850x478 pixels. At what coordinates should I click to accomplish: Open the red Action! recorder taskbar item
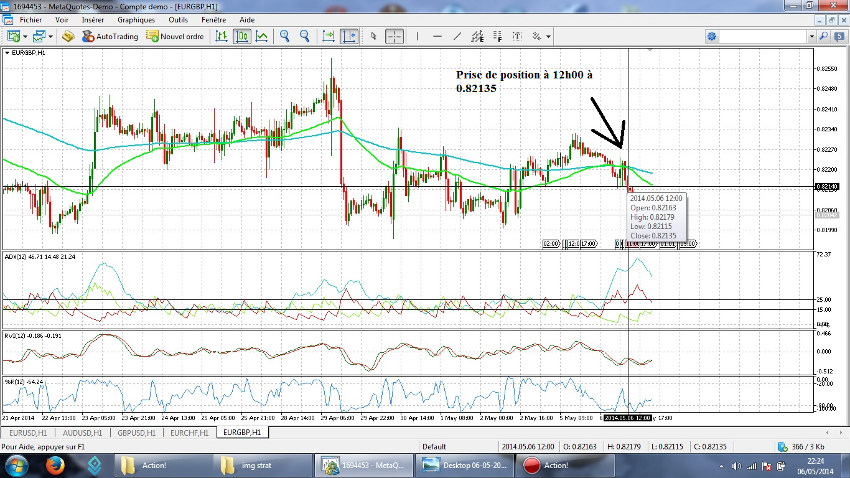click(564, 466)
